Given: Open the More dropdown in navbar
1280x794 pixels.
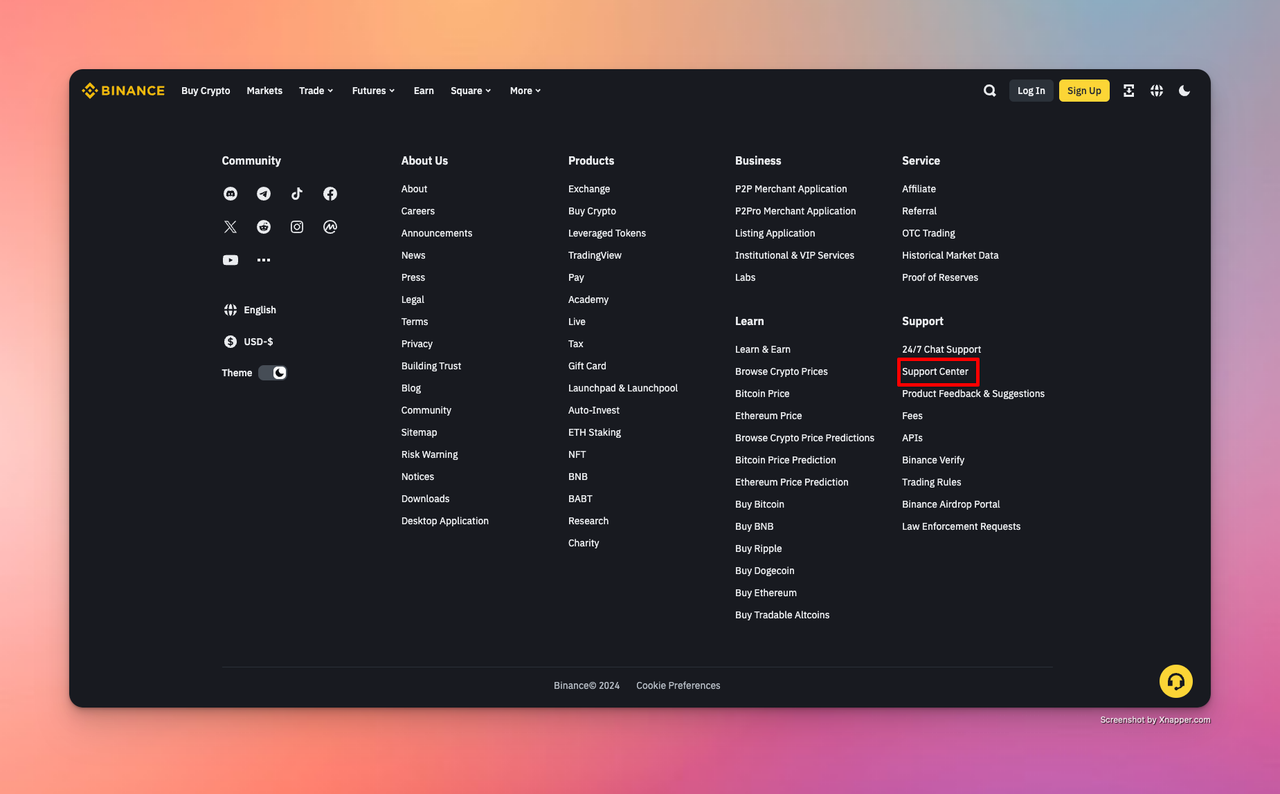Looking at the screenshot, I should pos(525,91).
